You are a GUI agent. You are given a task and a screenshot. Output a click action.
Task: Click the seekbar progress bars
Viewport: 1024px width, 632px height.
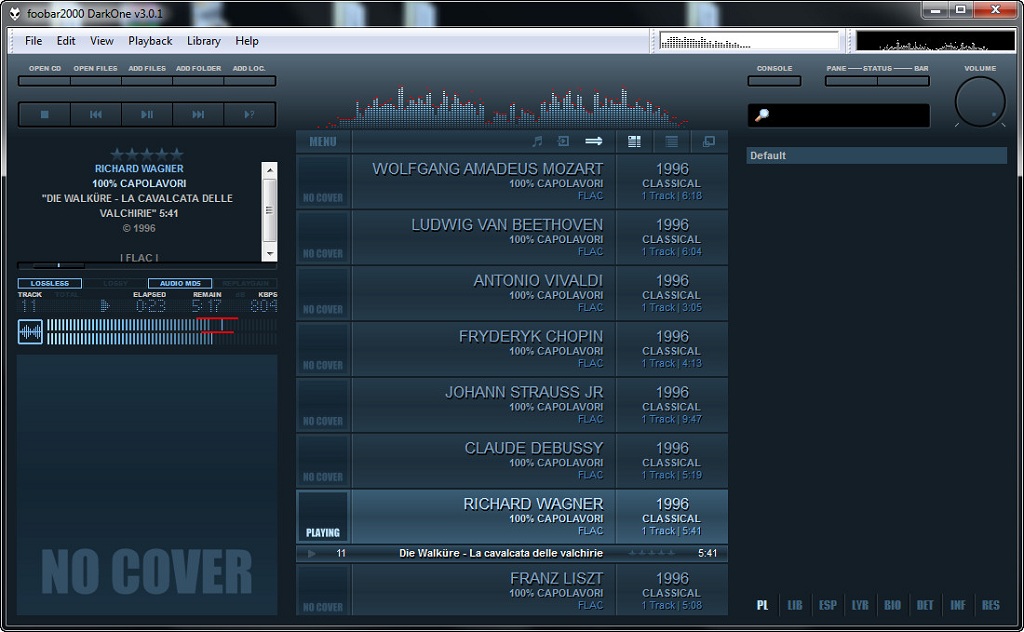(x=162, y=332)
